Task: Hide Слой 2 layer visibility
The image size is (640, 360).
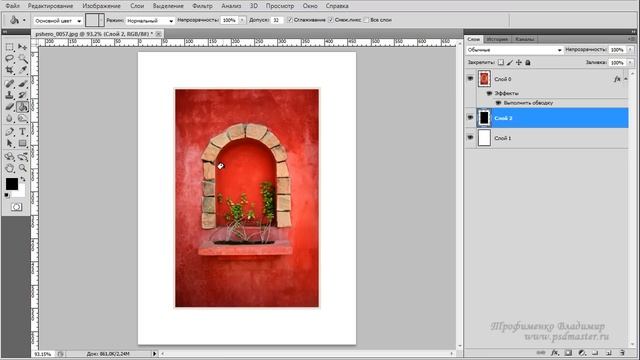Action: coord(470,118)
